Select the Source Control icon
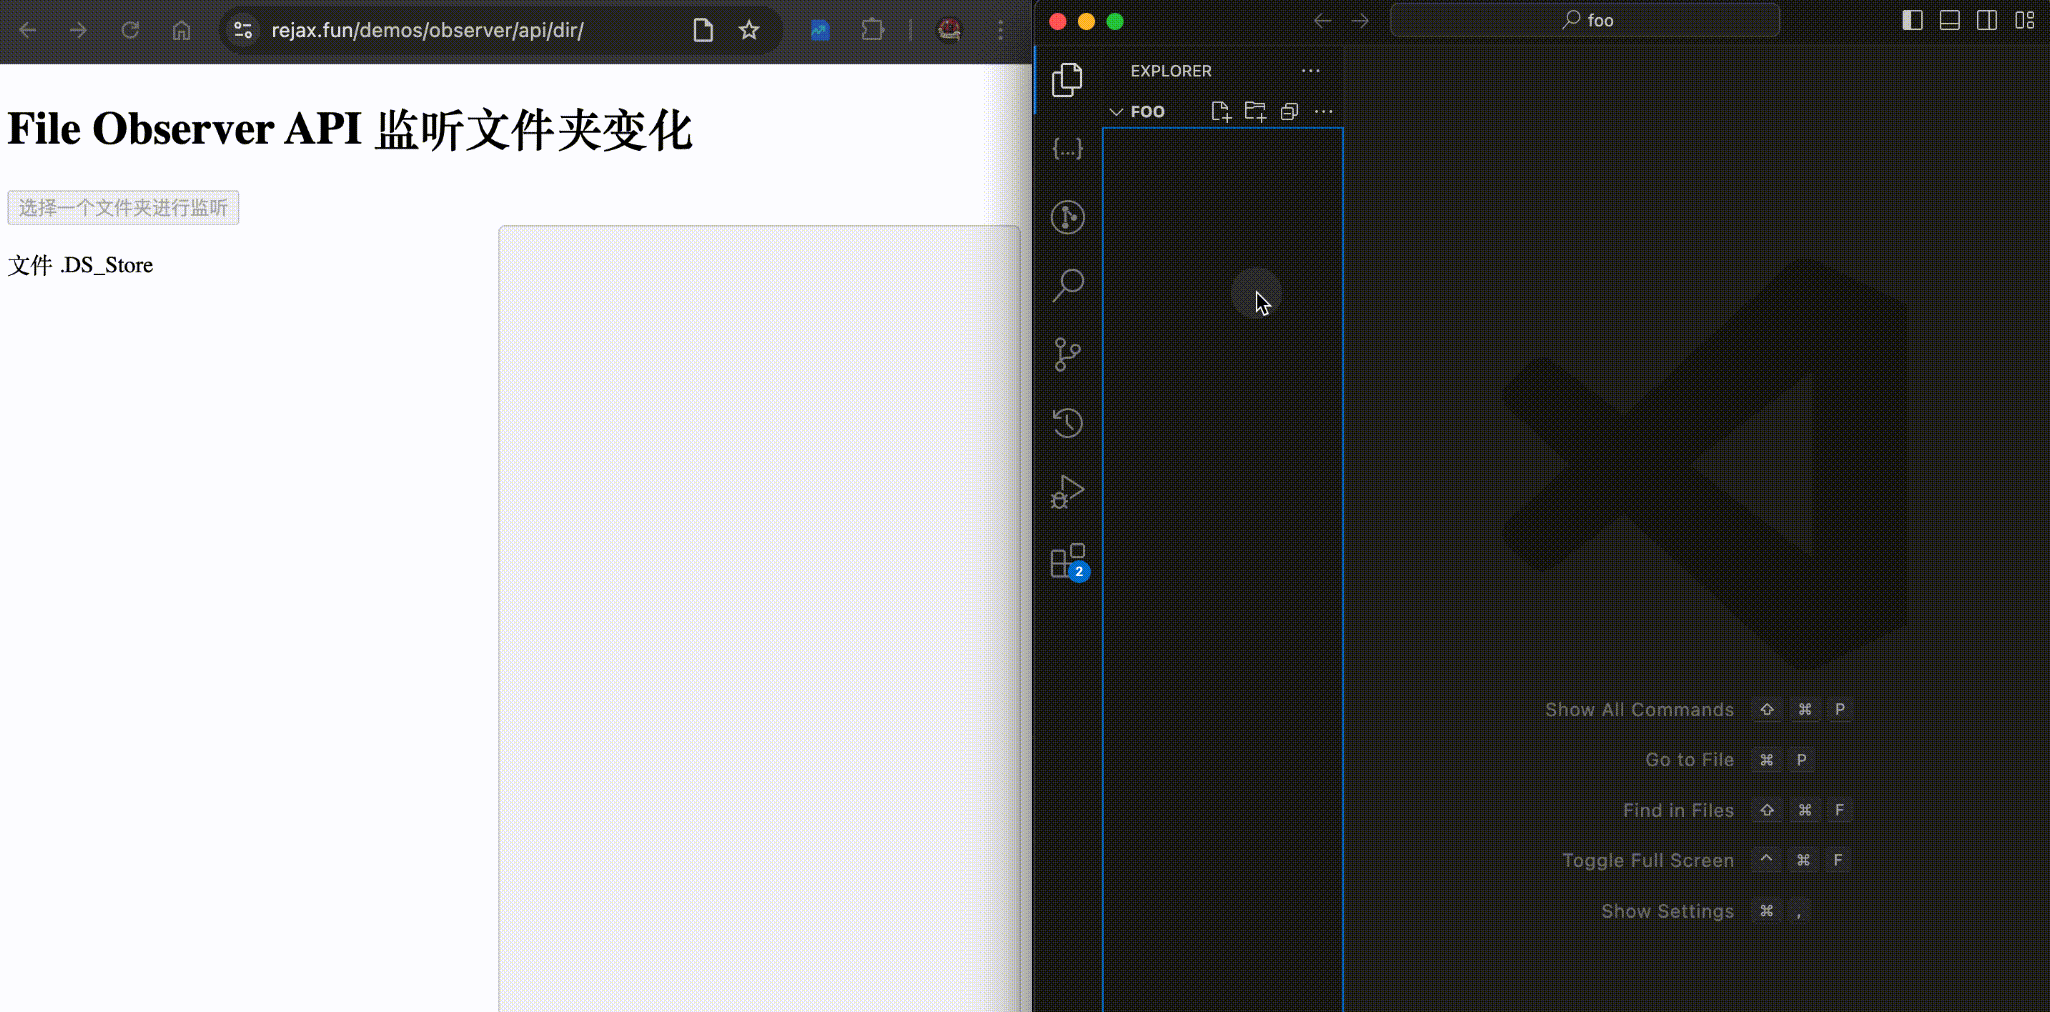 point(1068,354)
